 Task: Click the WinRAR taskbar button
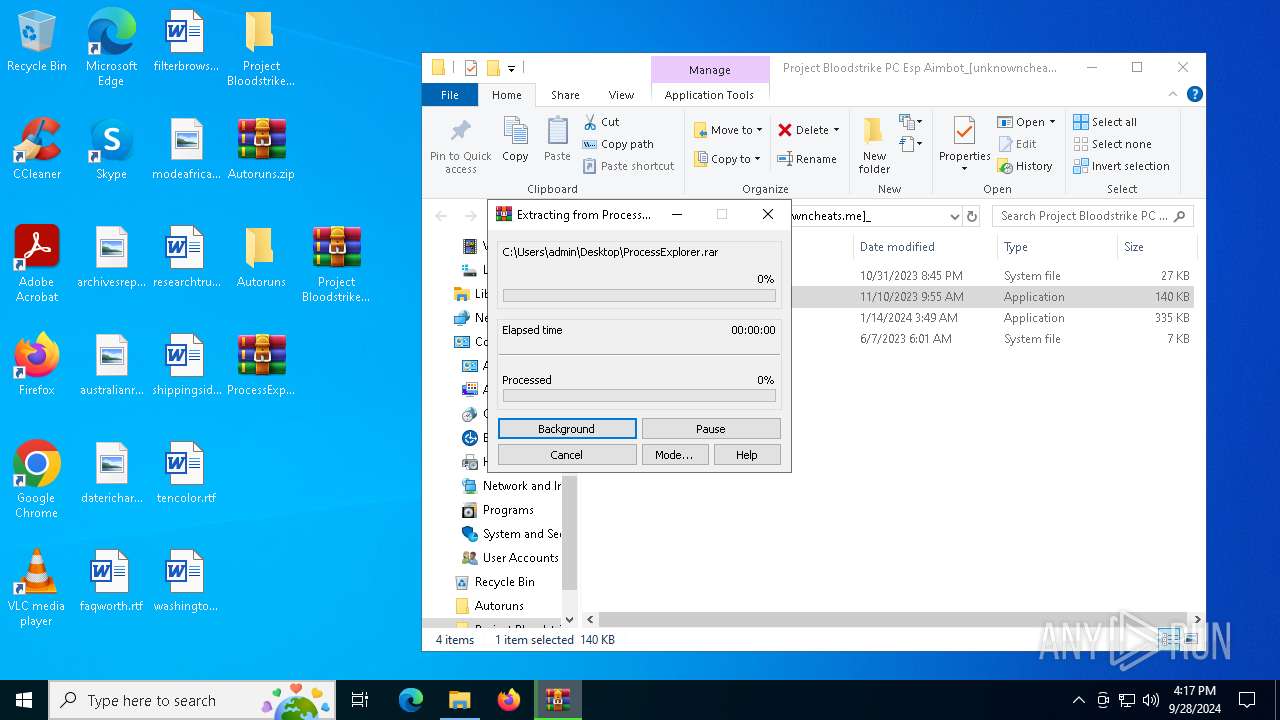coord(557,700)
